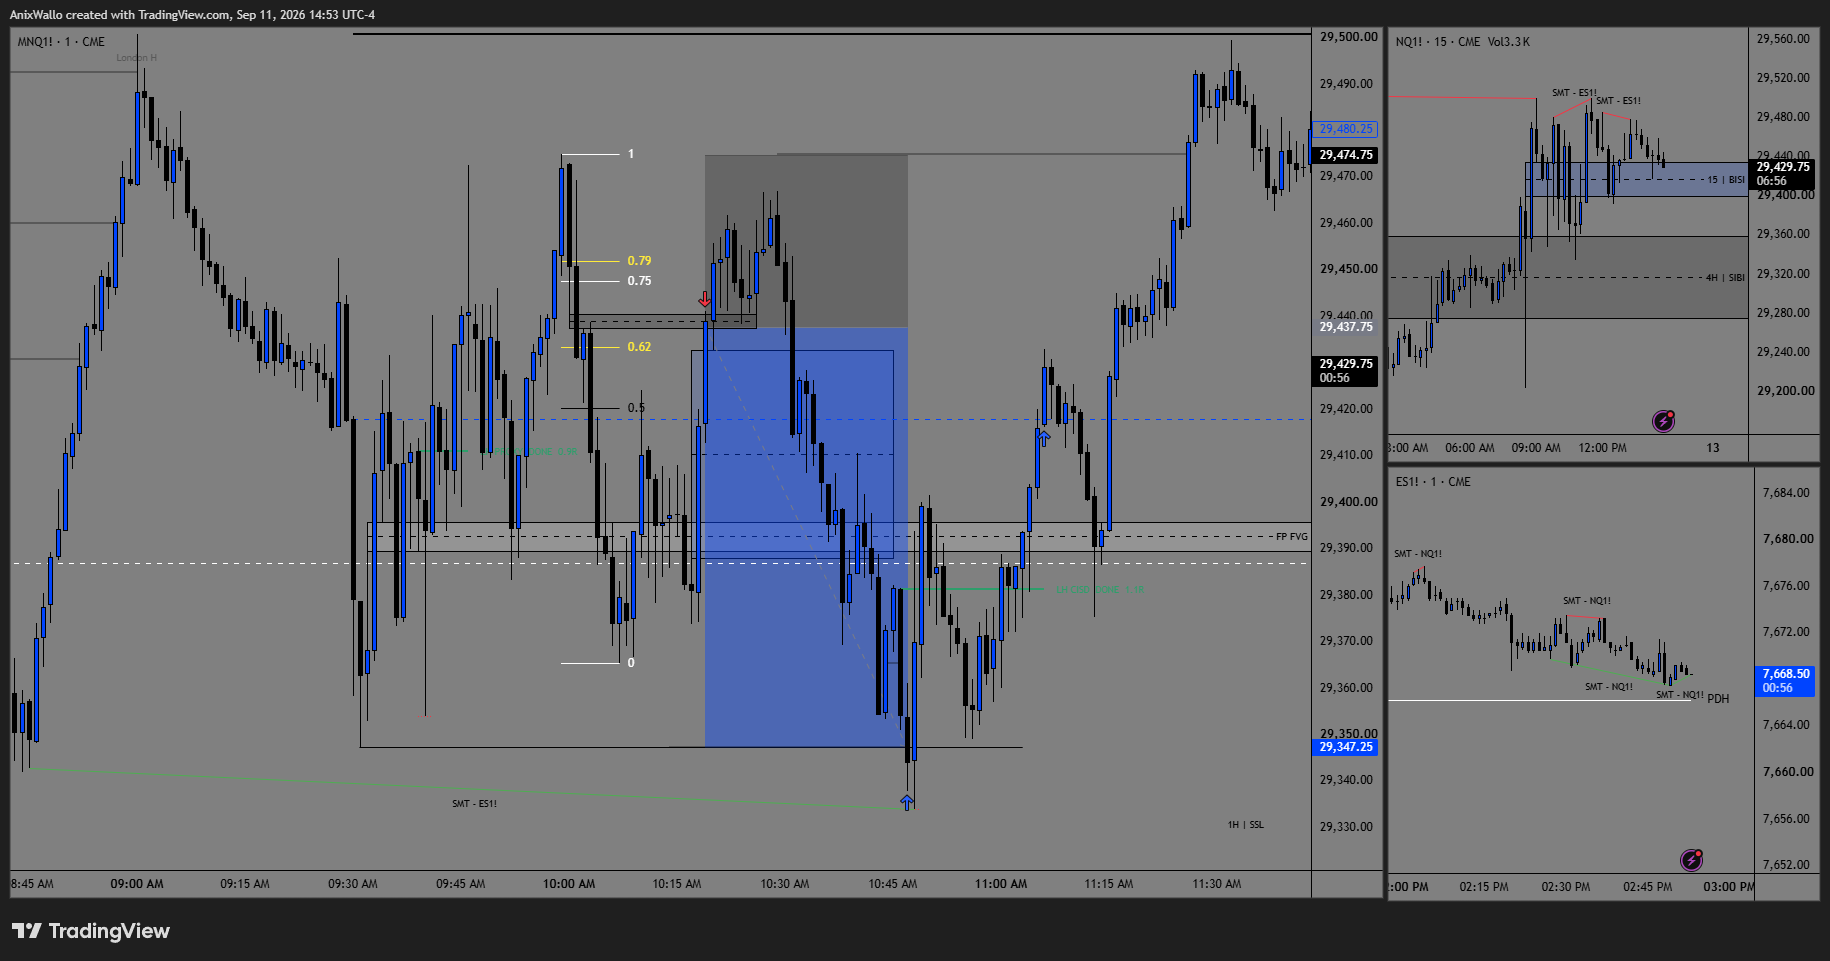Click the ES1! · 1 · CME symbol label

[1433, 482]
